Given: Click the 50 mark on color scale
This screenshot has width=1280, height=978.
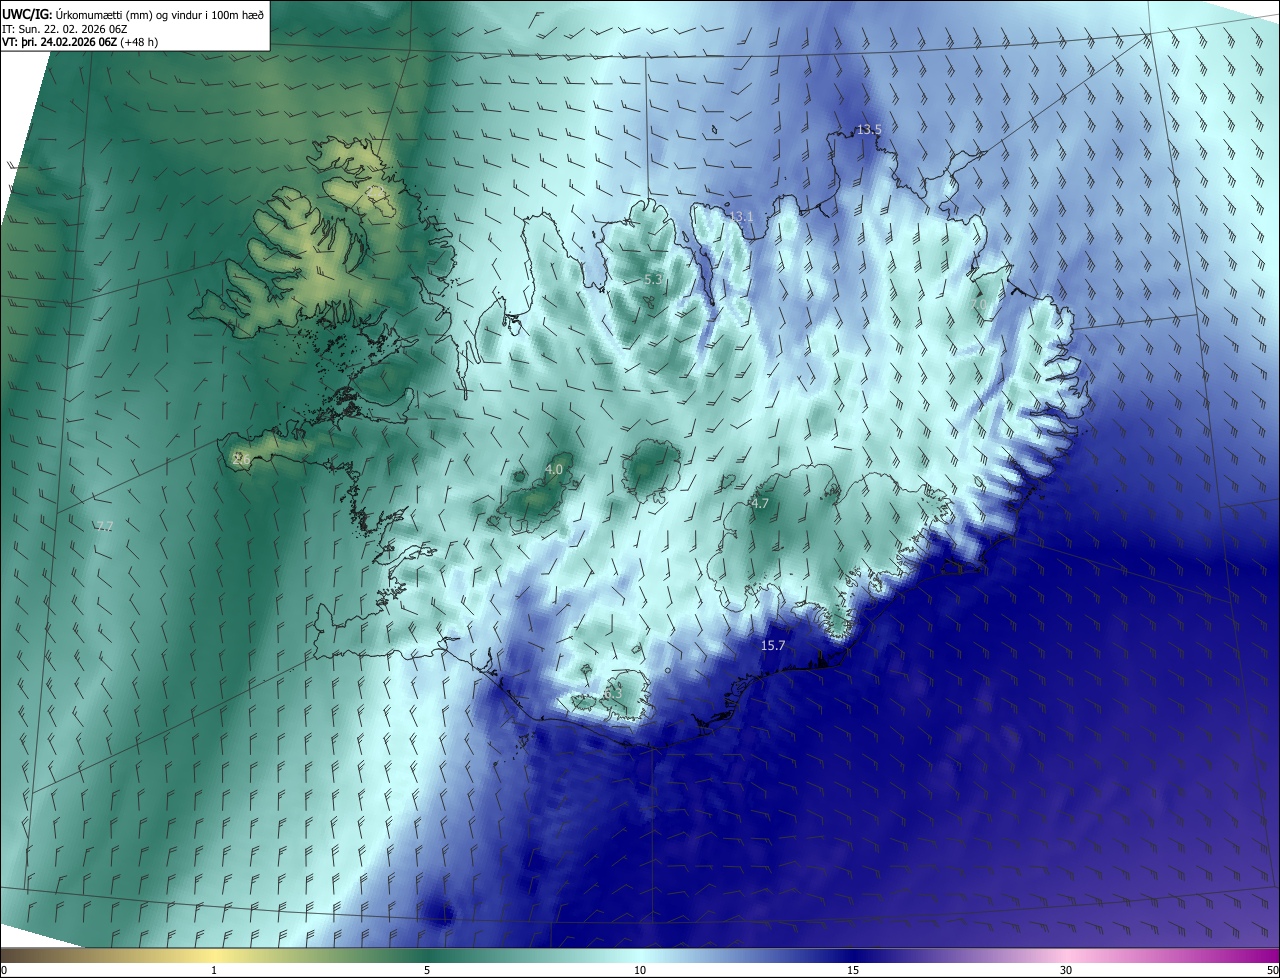Looking at the screenshot, I should (x=1272, y=970).
